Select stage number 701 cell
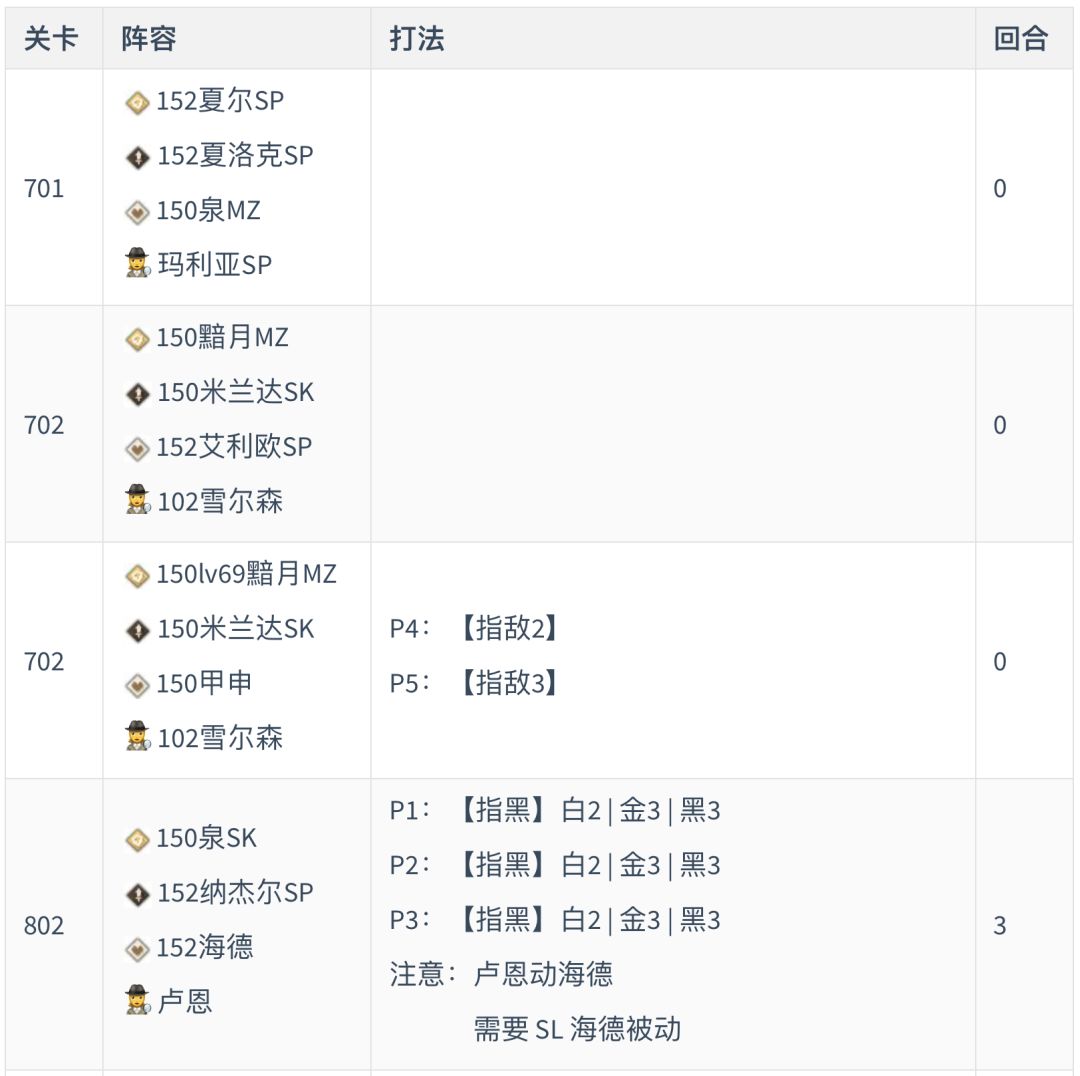 (44, 188)
